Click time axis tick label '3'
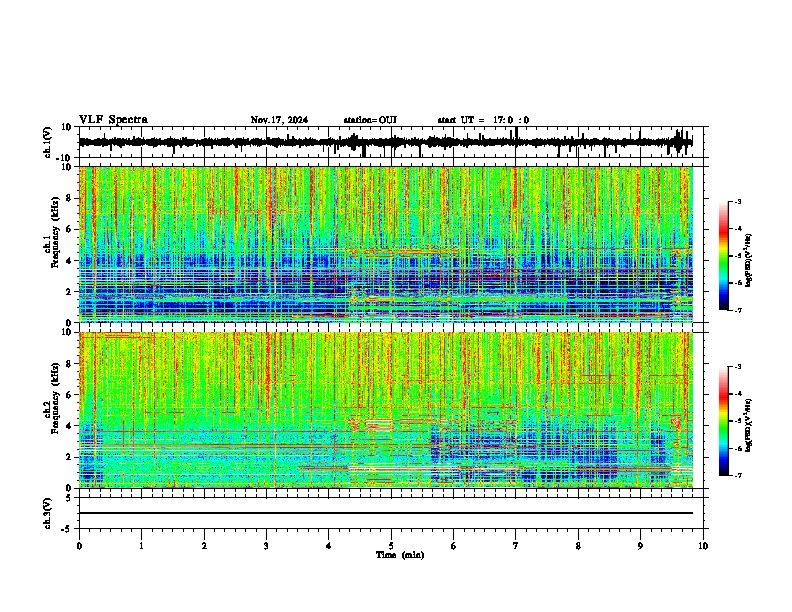The height and width of the screenshot is (612, 792). (266, 546)
